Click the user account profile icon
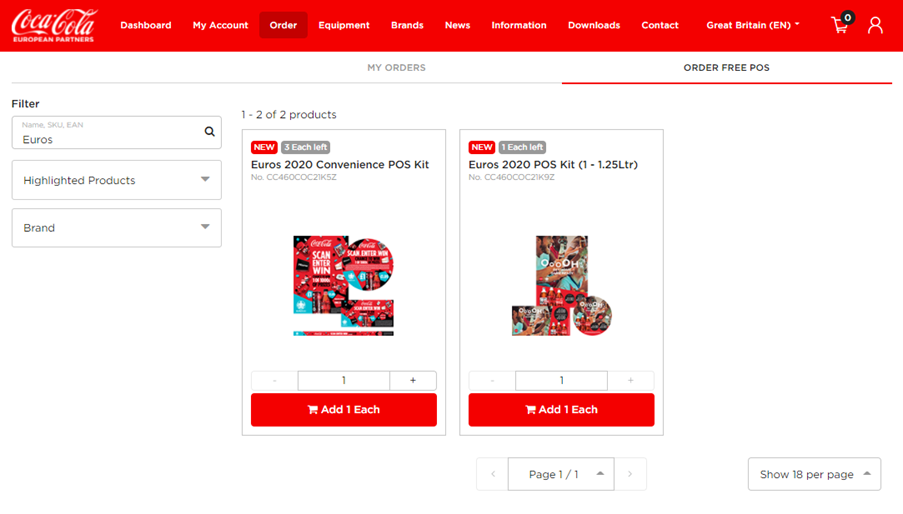The image size is (903, 514). coord(875,25)
